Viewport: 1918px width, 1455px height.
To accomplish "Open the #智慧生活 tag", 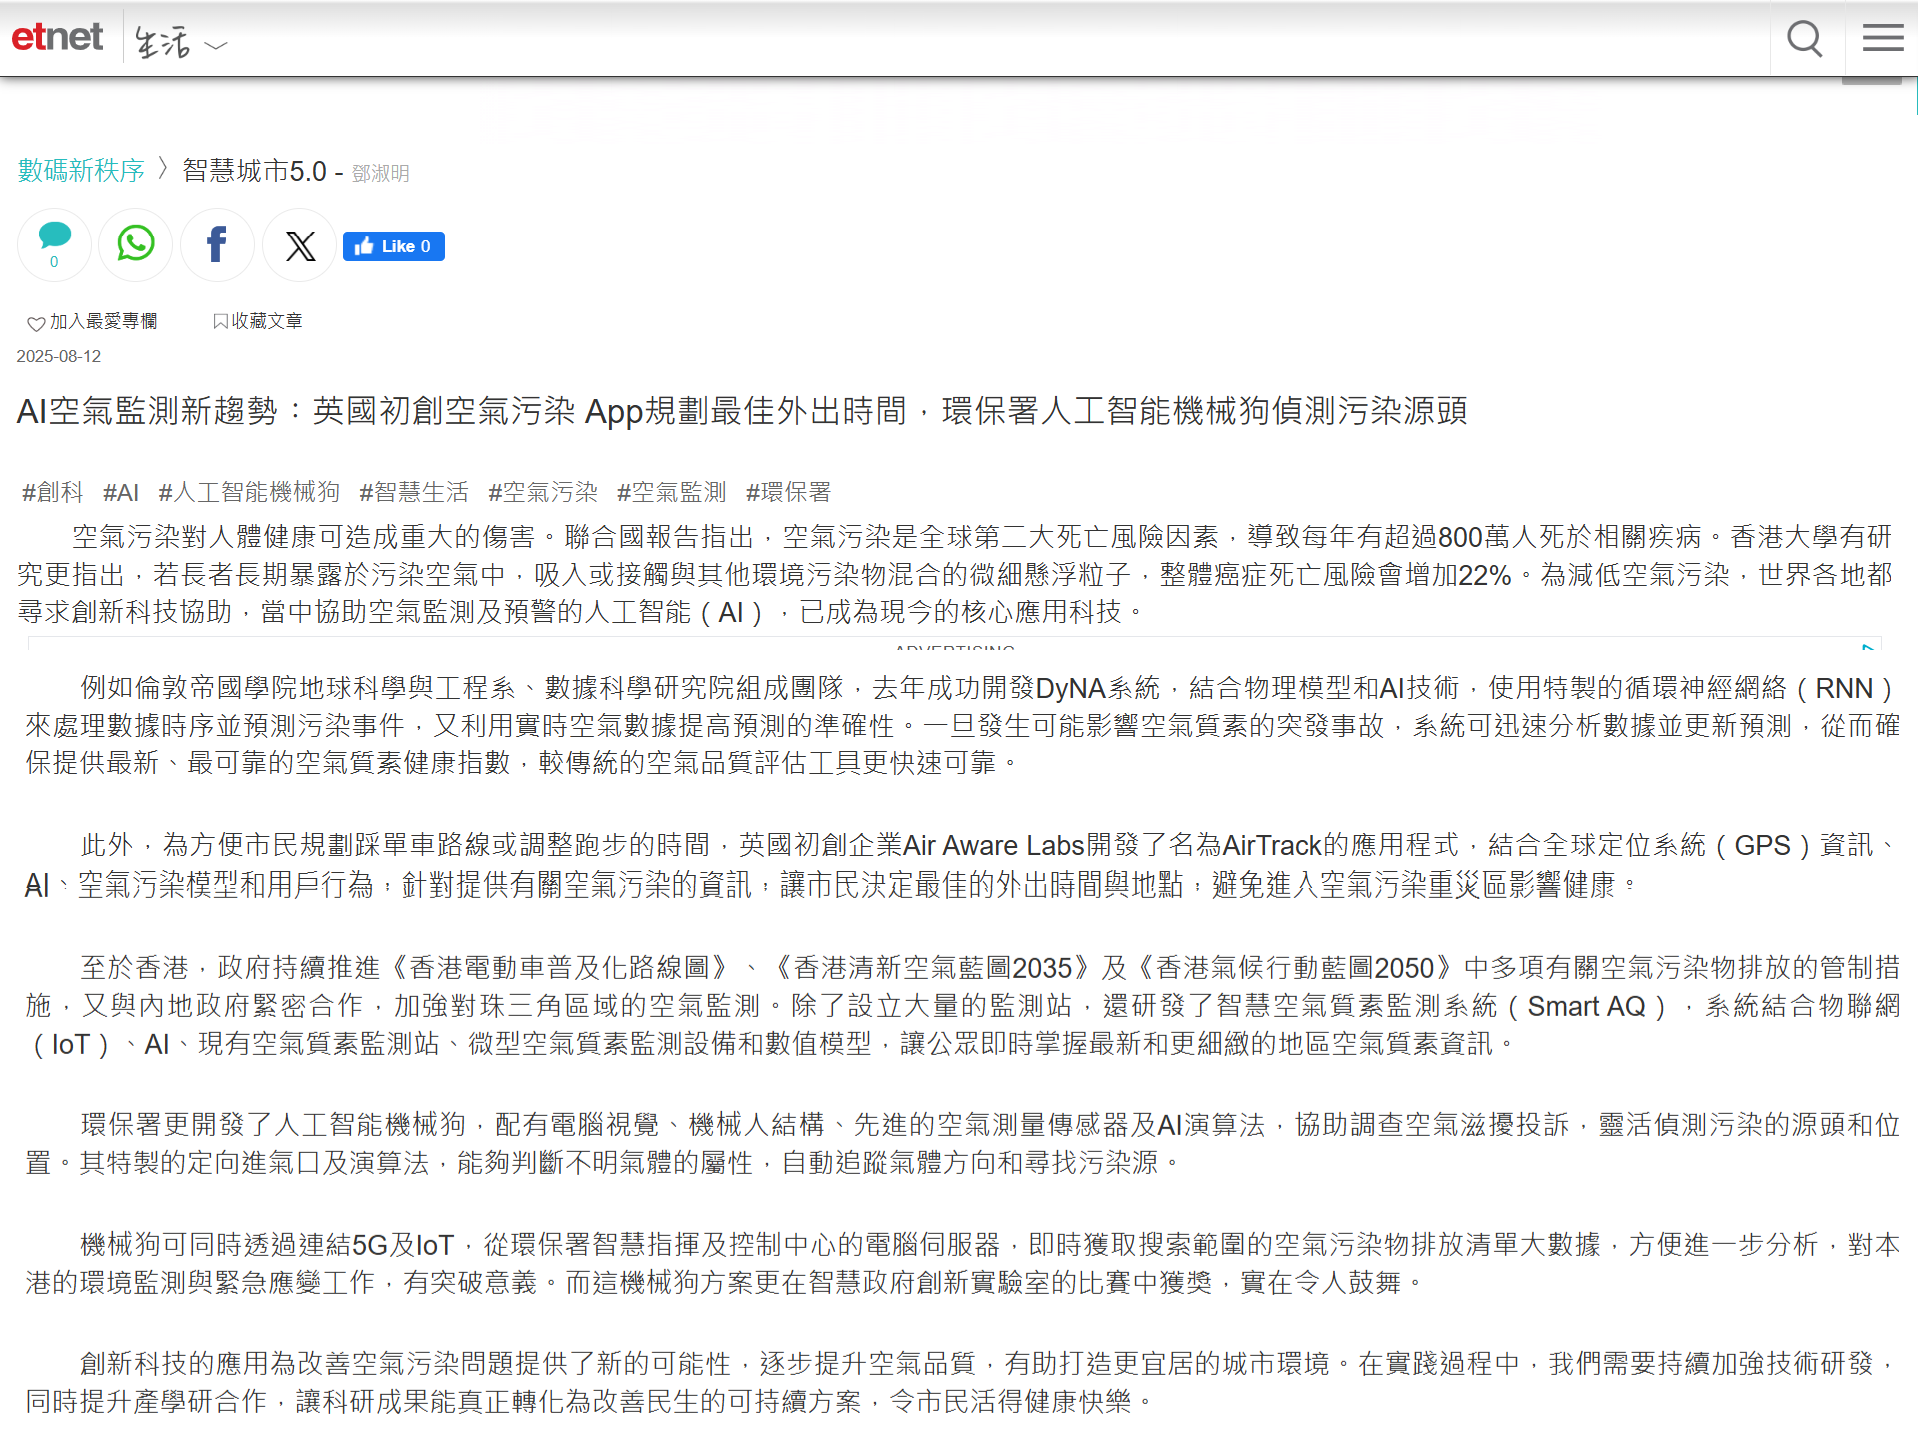I will 414,492.
